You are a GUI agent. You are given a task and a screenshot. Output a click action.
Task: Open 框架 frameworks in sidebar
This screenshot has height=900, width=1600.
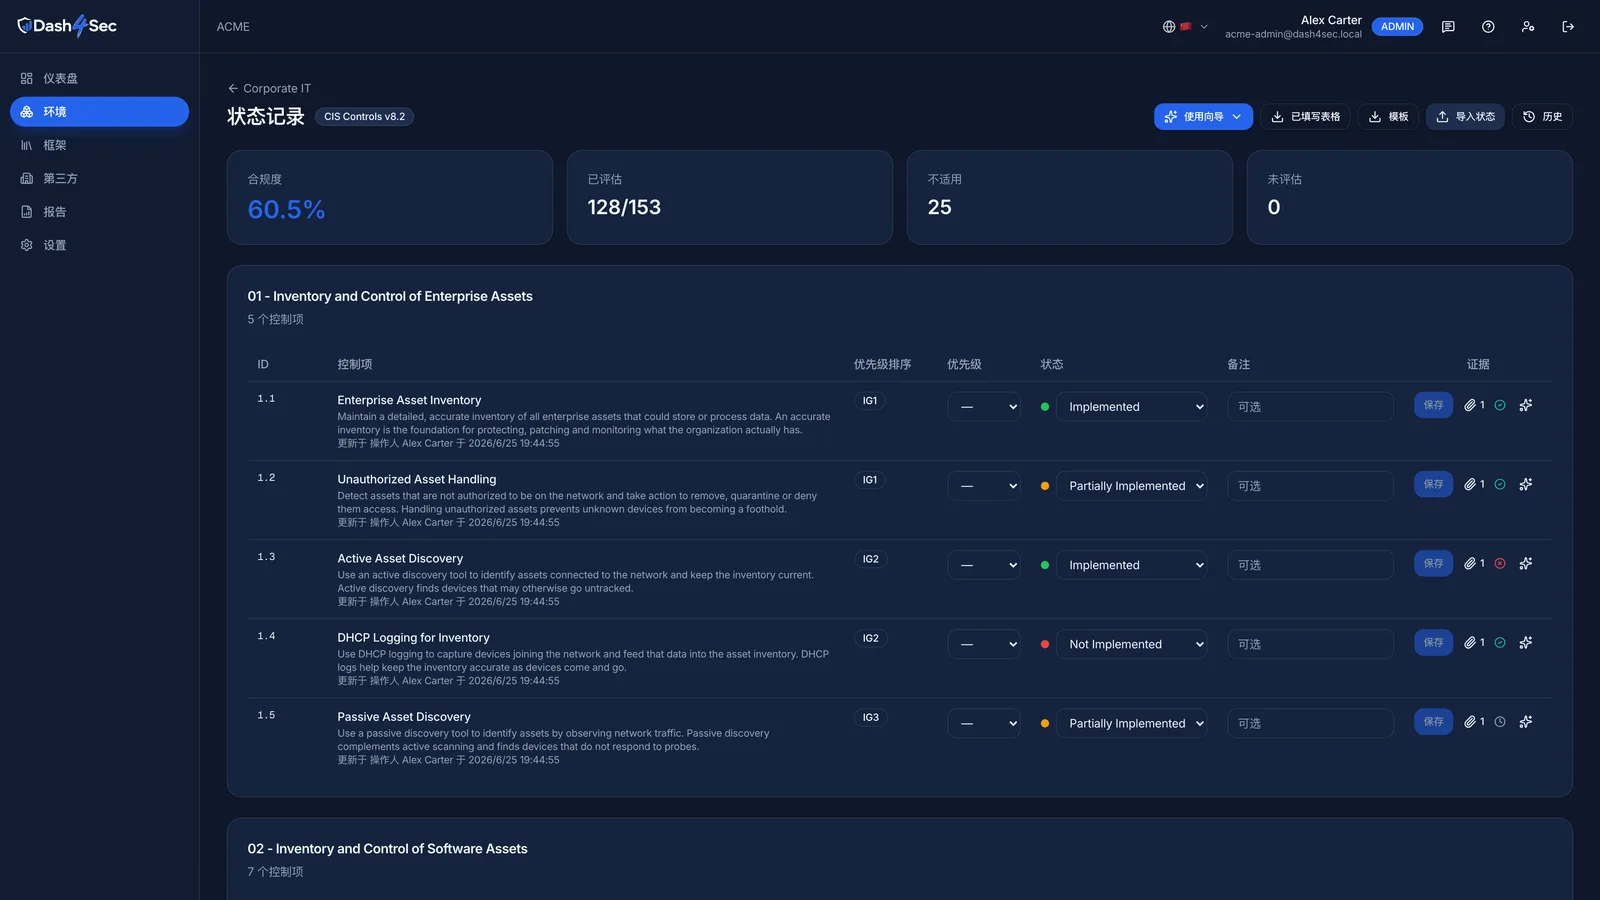coord(99,145)
